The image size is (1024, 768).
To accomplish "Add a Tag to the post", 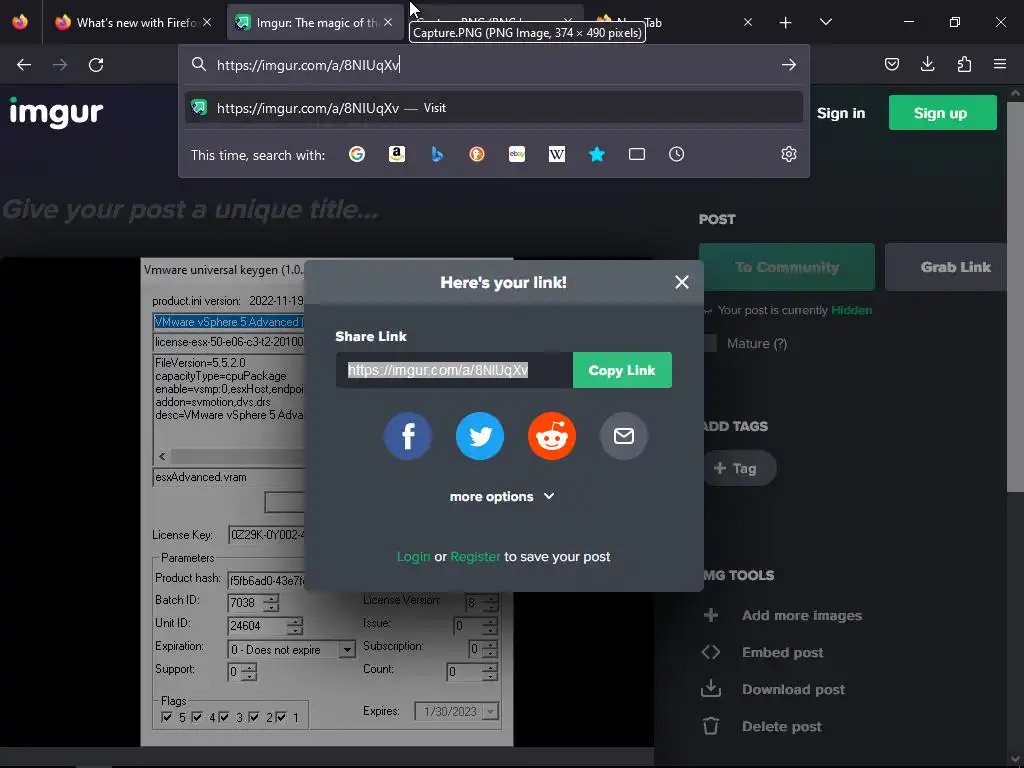I will coord(739,468).
